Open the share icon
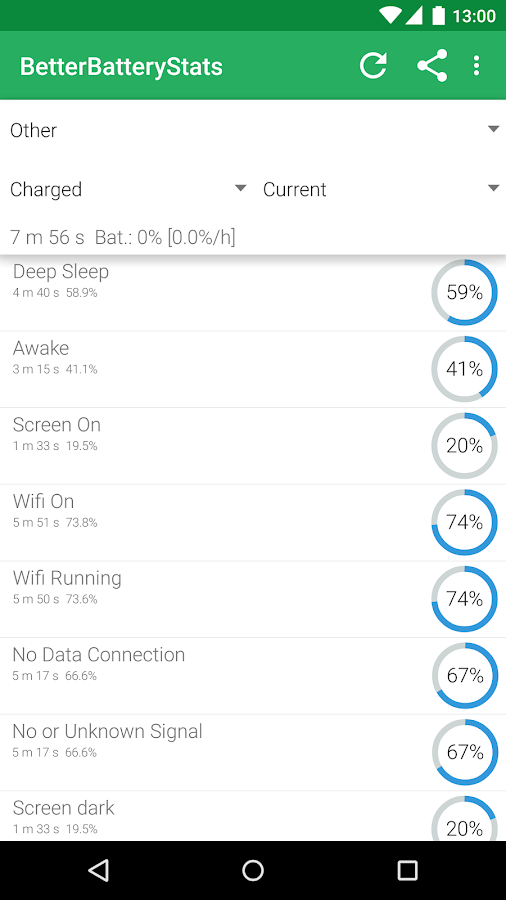The width and height of the screenshot is (506, 900). (x=432, y=65)
